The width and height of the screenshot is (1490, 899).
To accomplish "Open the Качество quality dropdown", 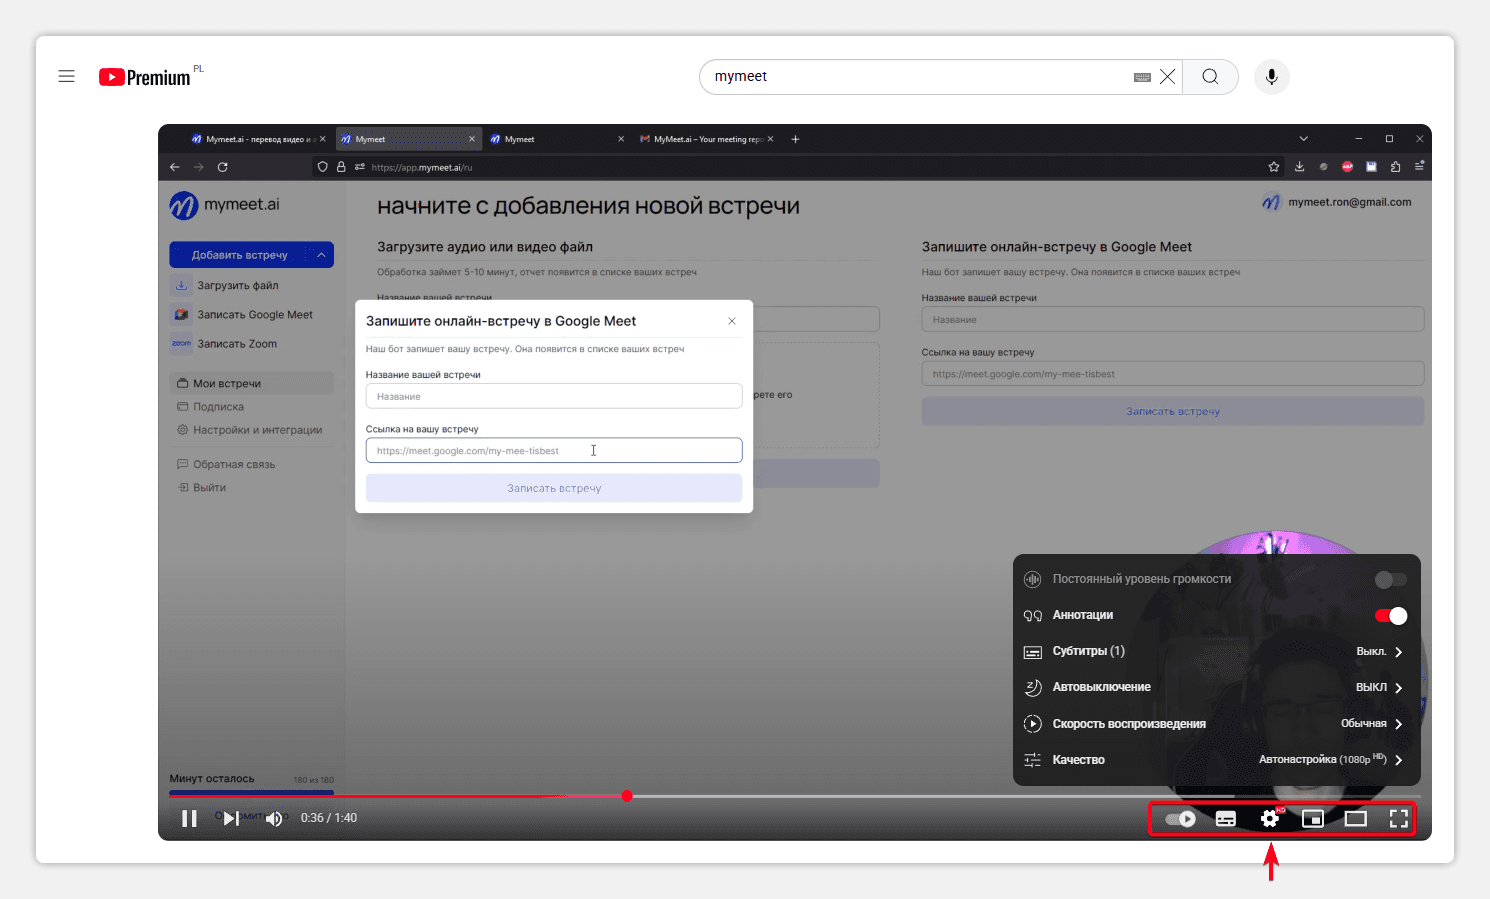I will [x=1216, y=760].
